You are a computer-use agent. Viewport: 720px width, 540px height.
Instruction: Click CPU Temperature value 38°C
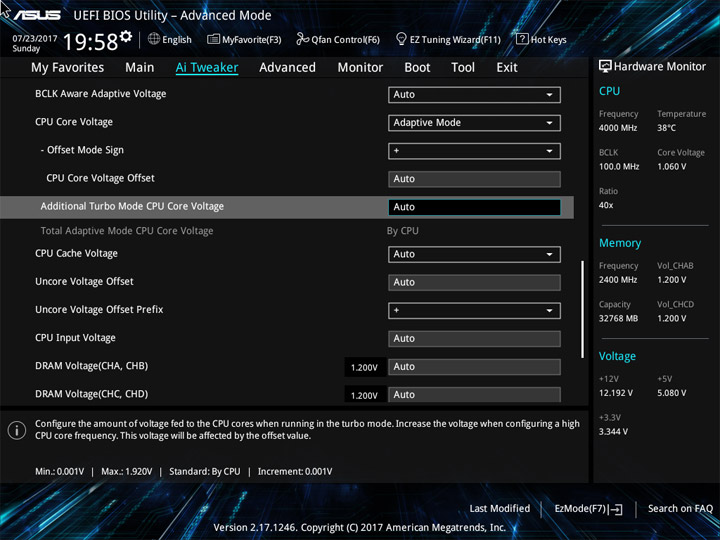(x=666, y=128)
